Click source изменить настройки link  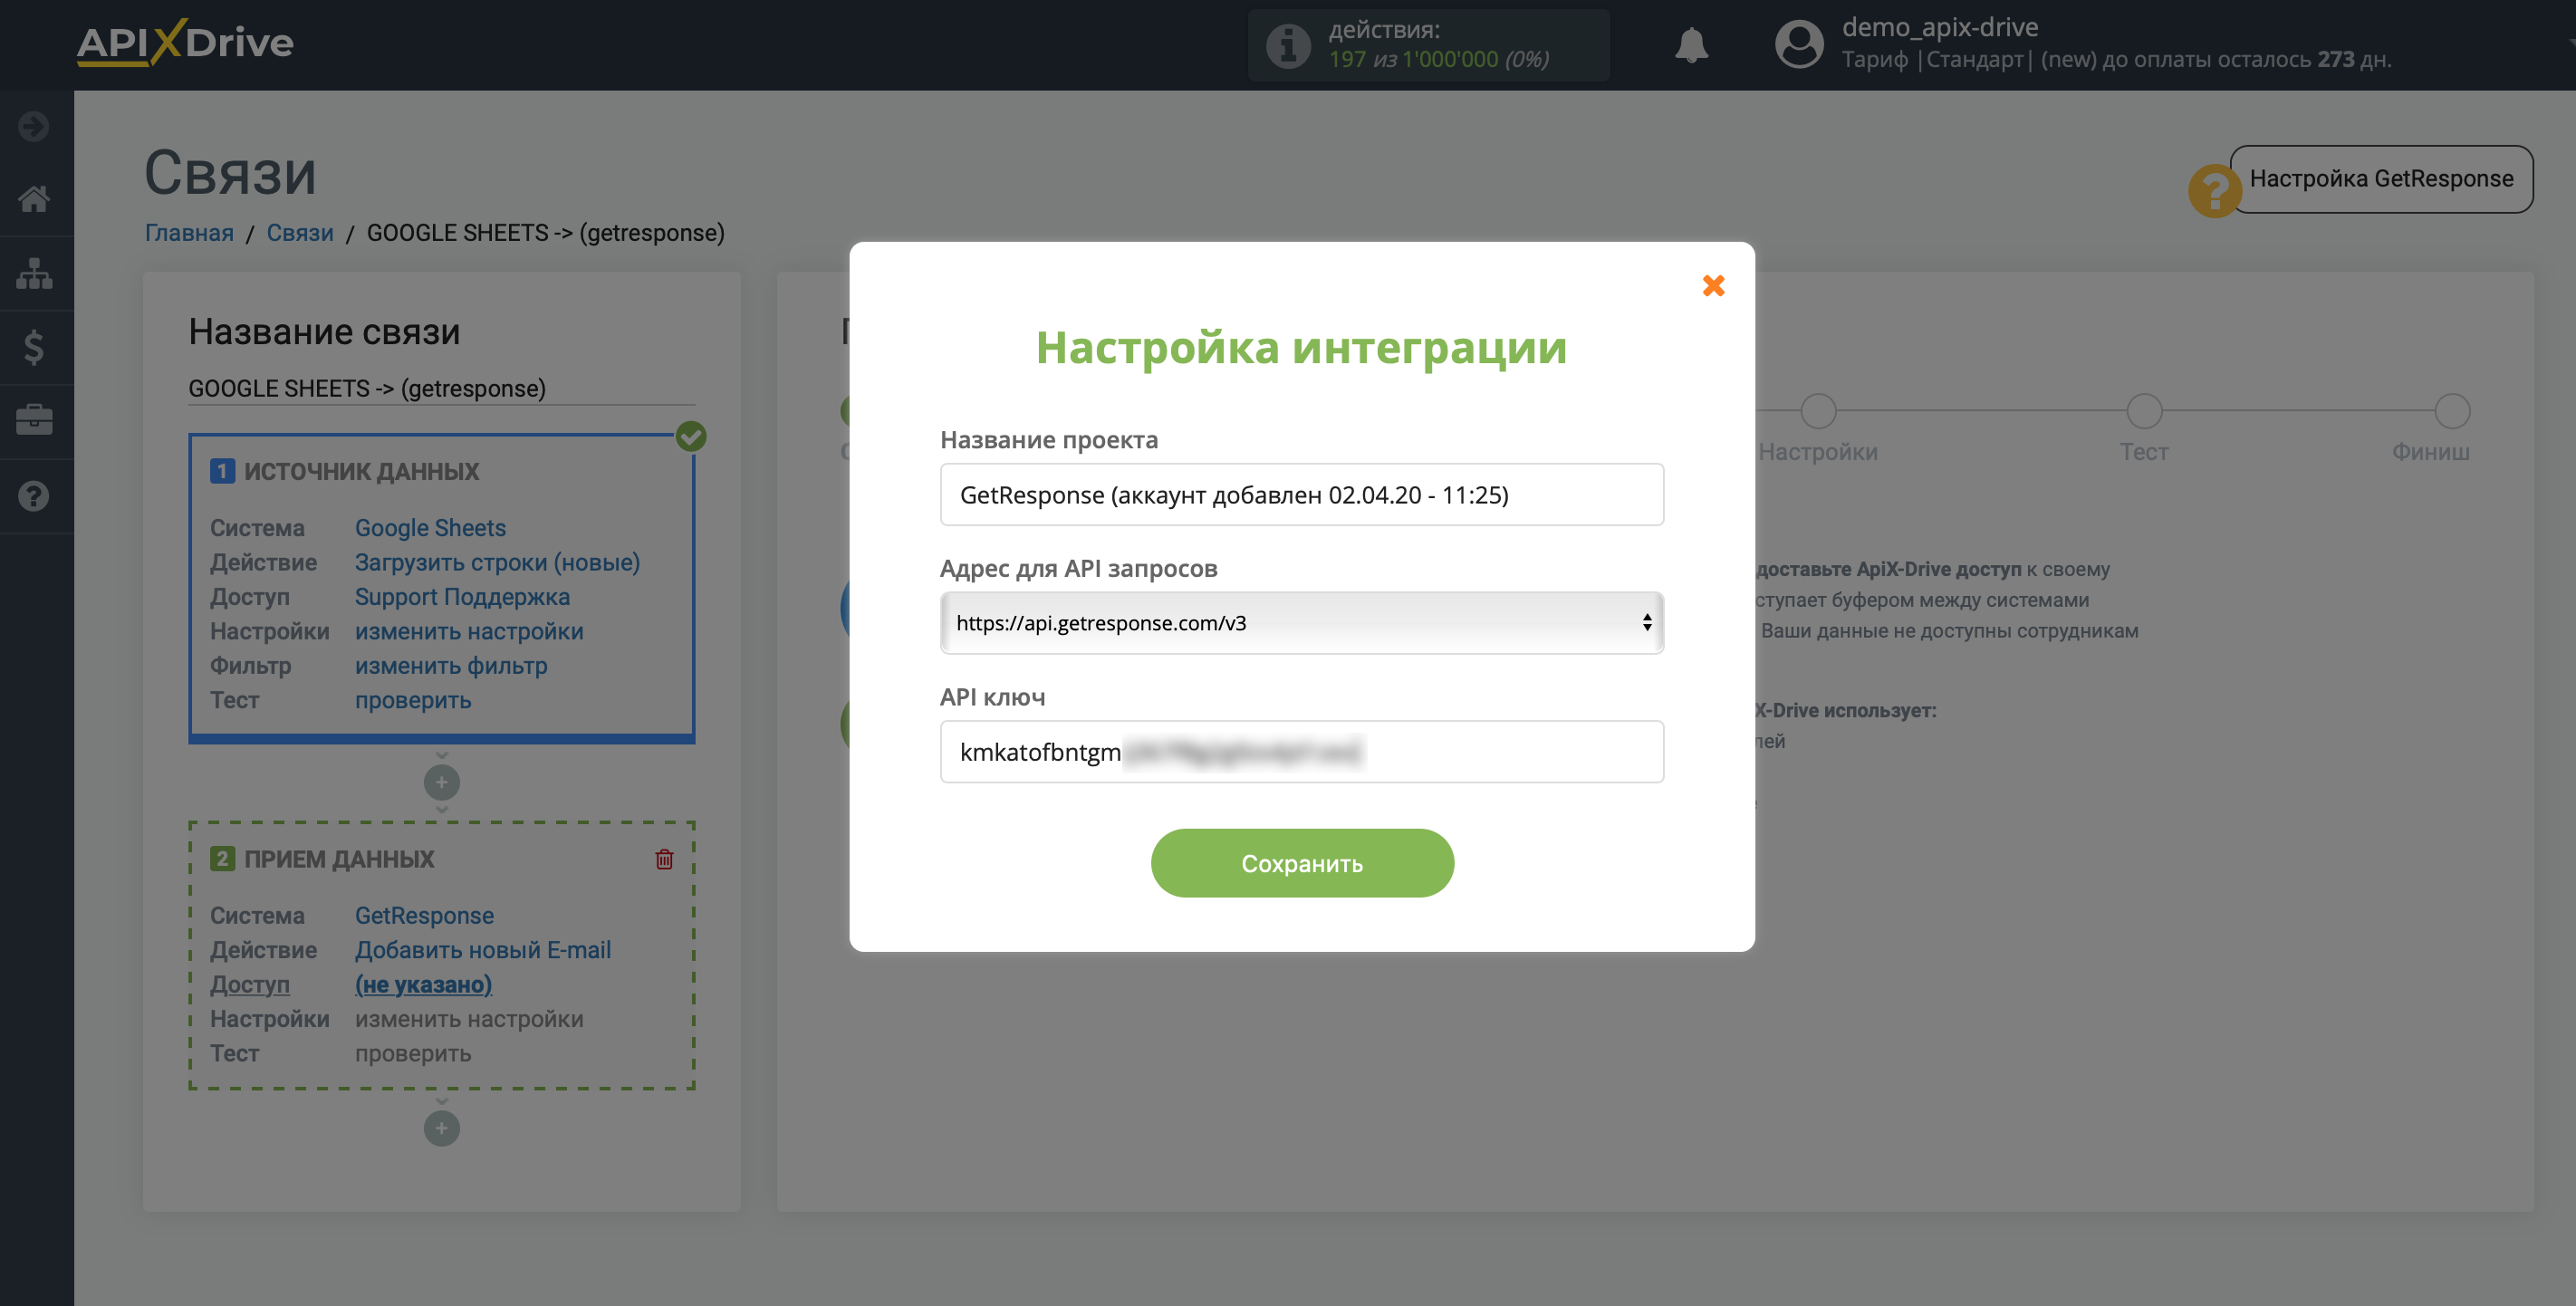[469, 631]
